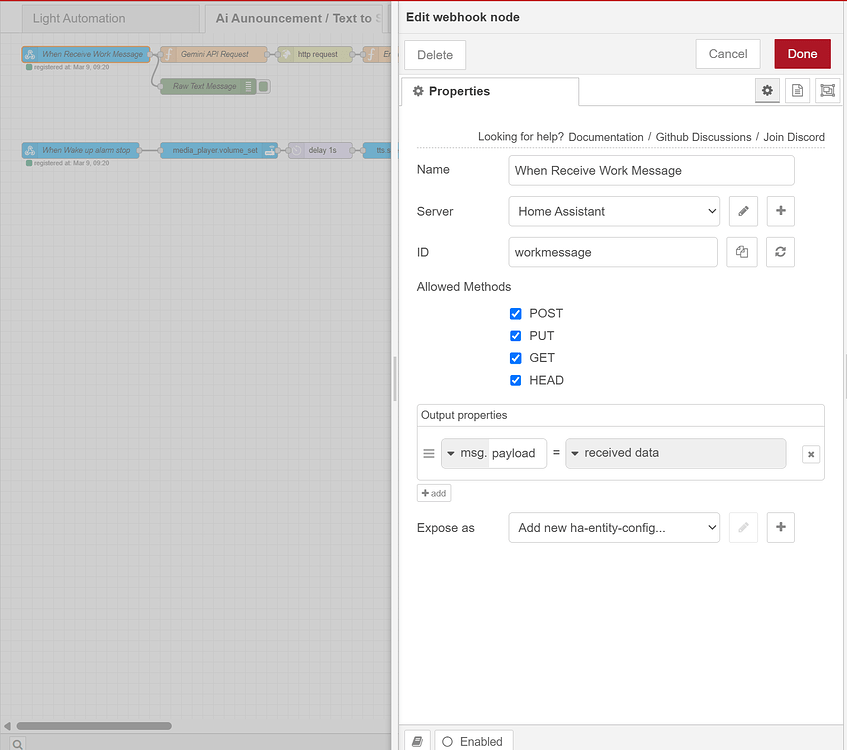847x750 pixels.
Task: Click the Cancel button
Action: click(728, 53)
